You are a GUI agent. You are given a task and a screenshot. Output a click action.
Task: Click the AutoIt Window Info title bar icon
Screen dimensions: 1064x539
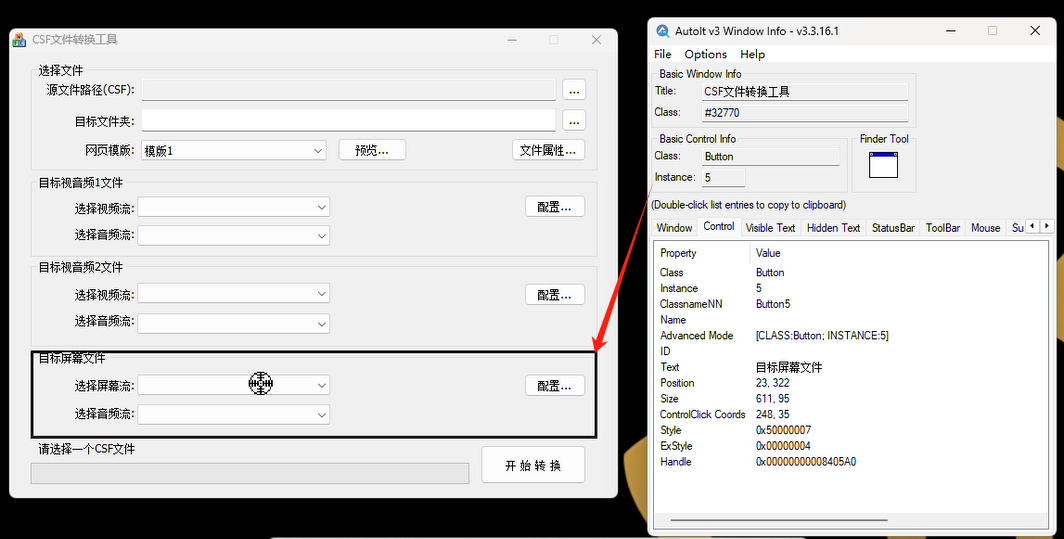click(x=663, y=31)
